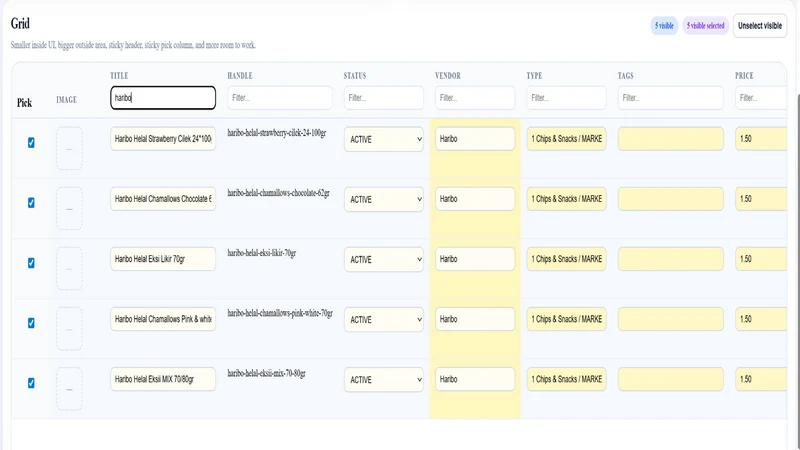This screenshot has height=450, width=800.
Task: Edit title Haribo Helal Chamallows Pink & white
Action: coord(163,319)
